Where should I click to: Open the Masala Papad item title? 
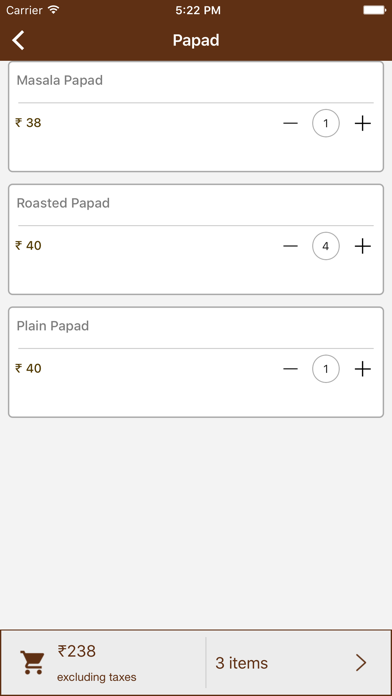[x=59, y=80]
